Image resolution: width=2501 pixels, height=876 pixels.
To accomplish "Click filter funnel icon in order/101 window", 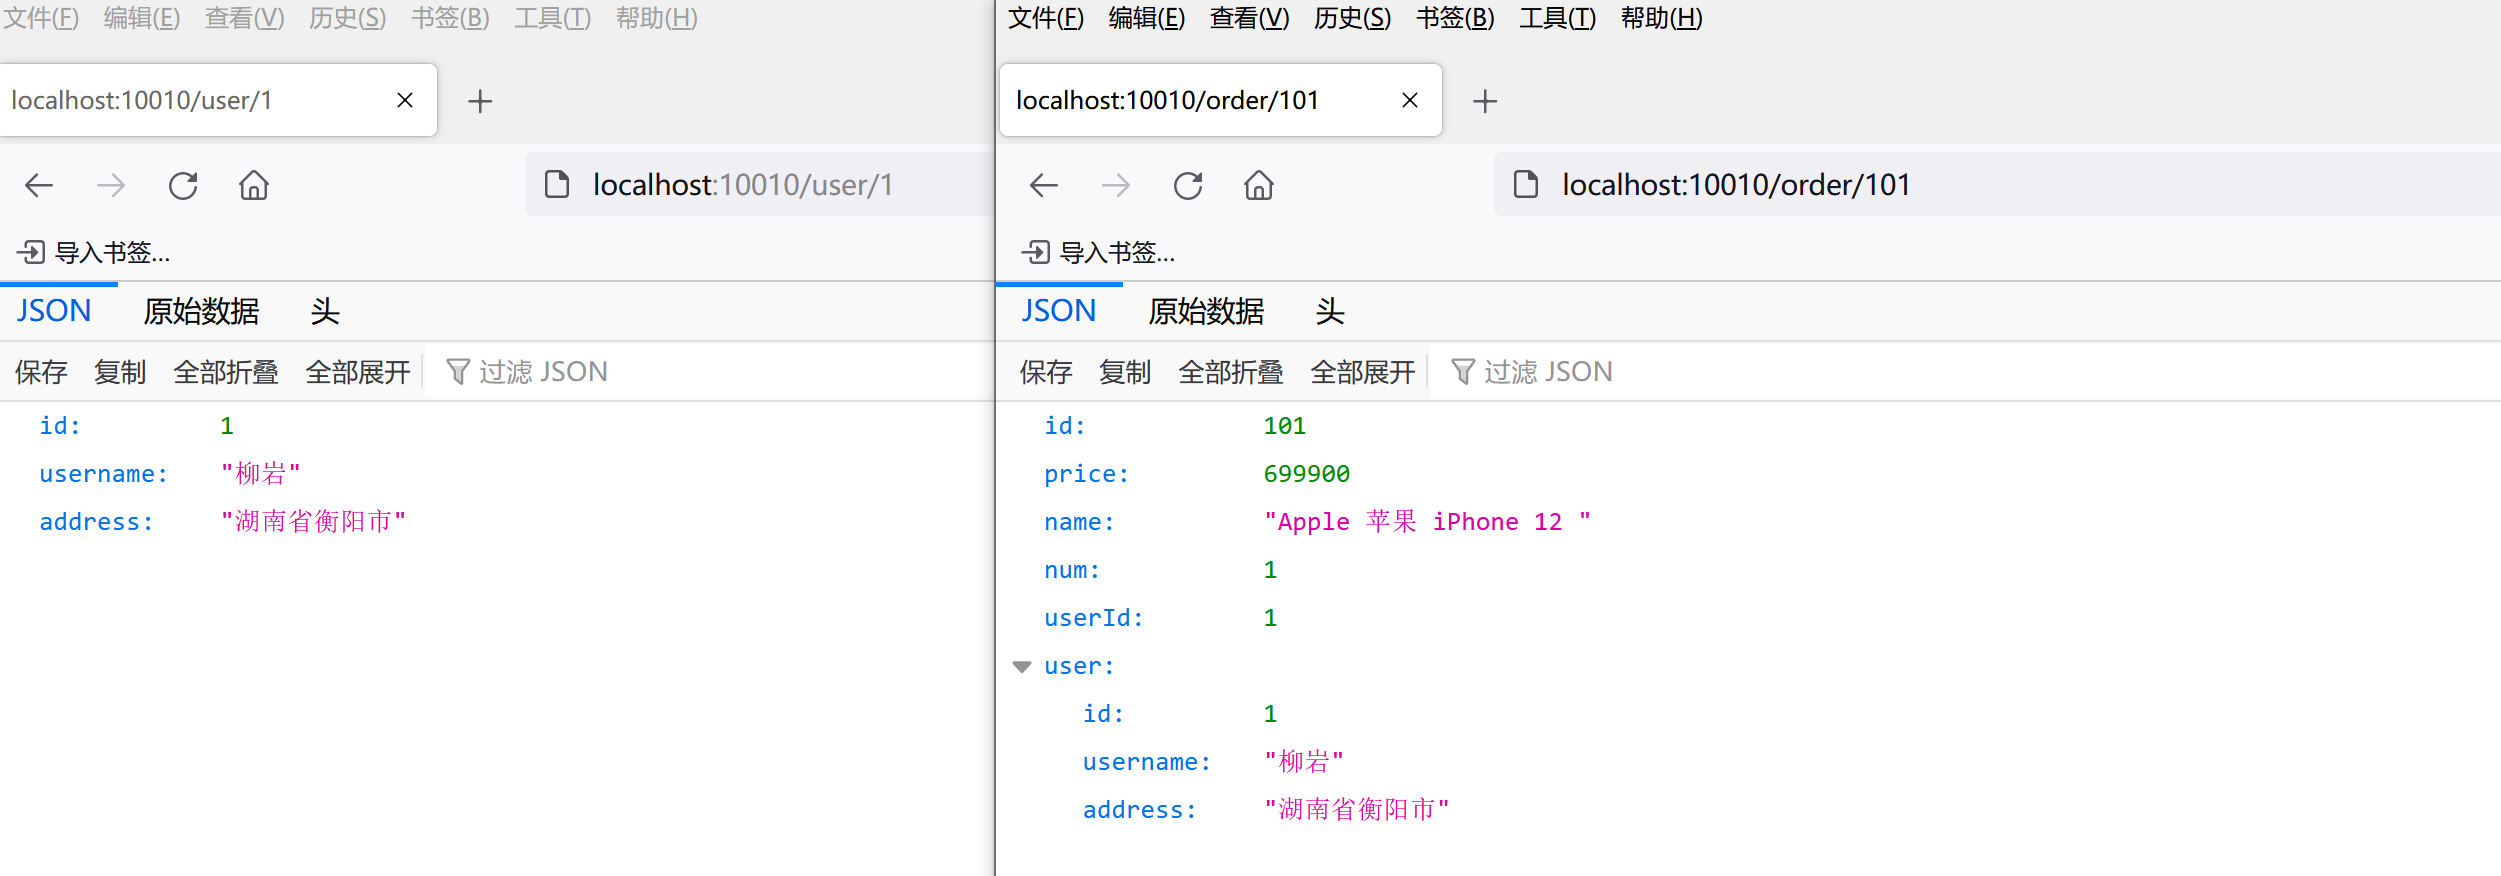I will pos(1463,372).
